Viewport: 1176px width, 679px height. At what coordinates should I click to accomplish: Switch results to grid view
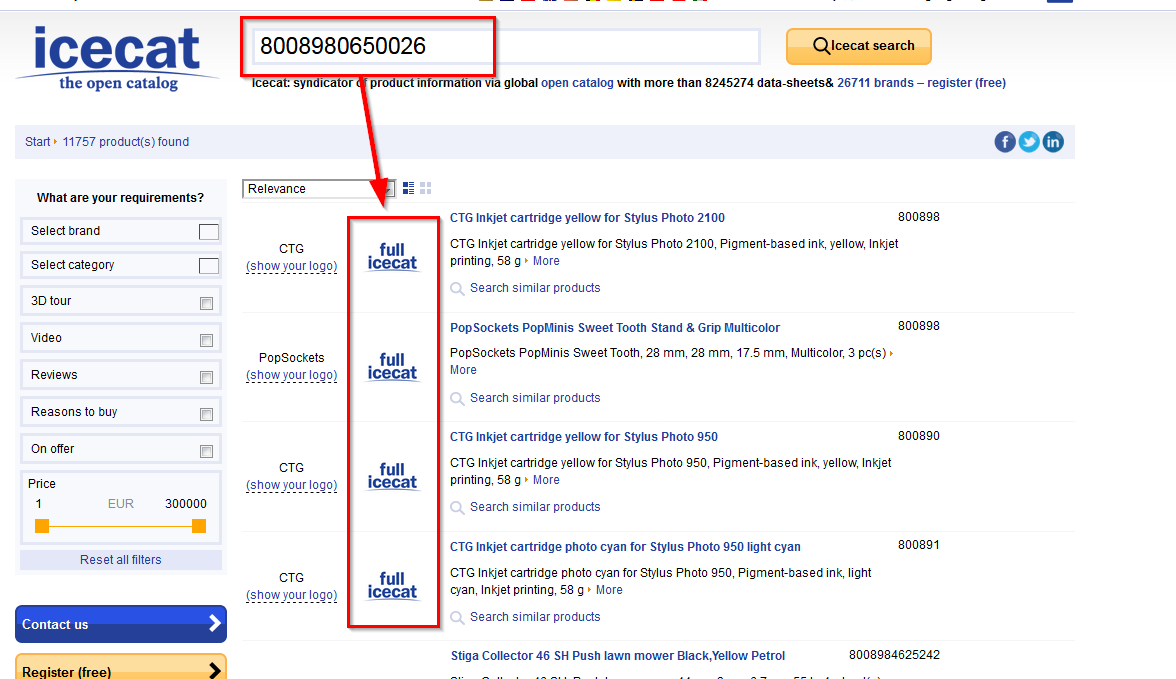(425, 188)
